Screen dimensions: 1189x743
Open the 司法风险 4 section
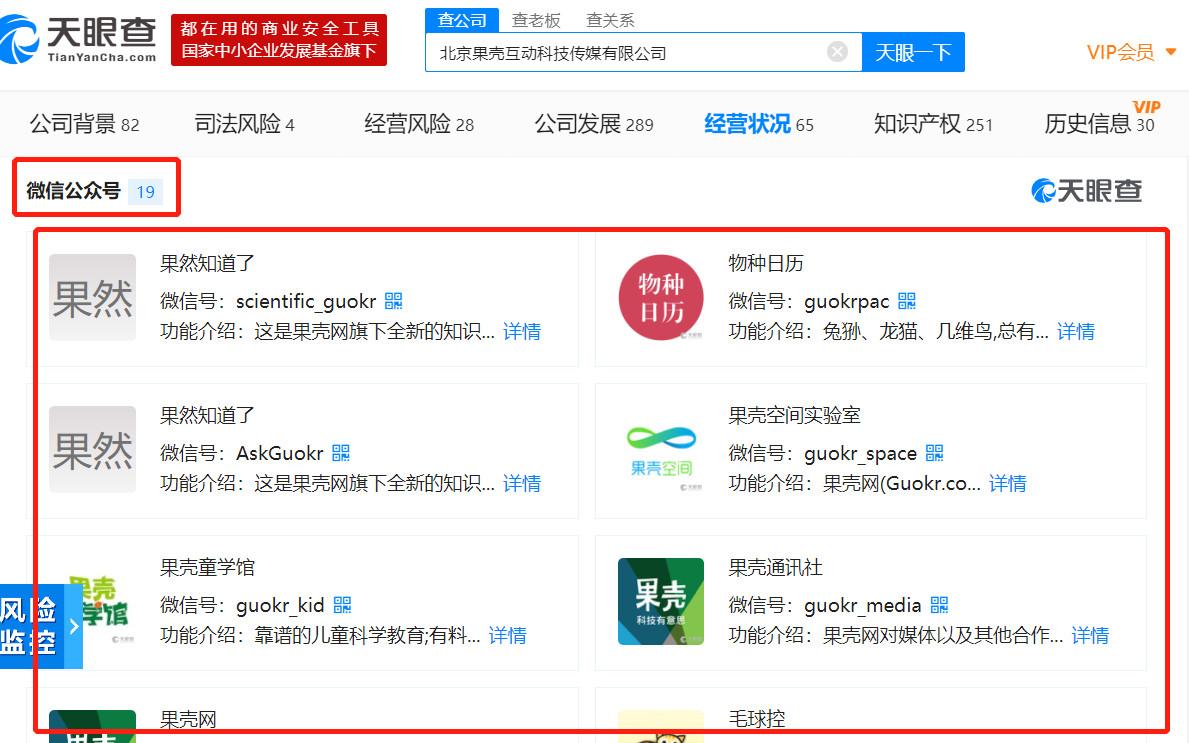[x=244, y=124]
